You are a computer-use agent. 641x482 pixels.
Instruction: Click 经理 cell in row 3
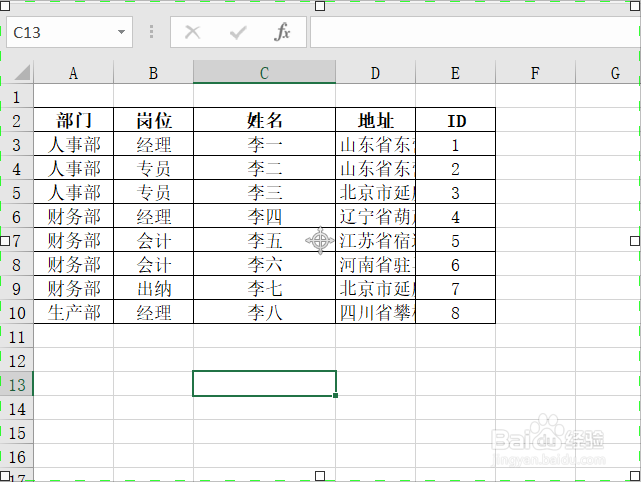153,144
